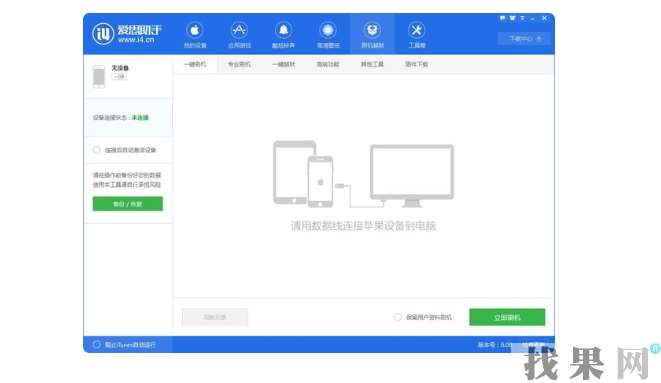Open the App Games store icon

point(239,34)
